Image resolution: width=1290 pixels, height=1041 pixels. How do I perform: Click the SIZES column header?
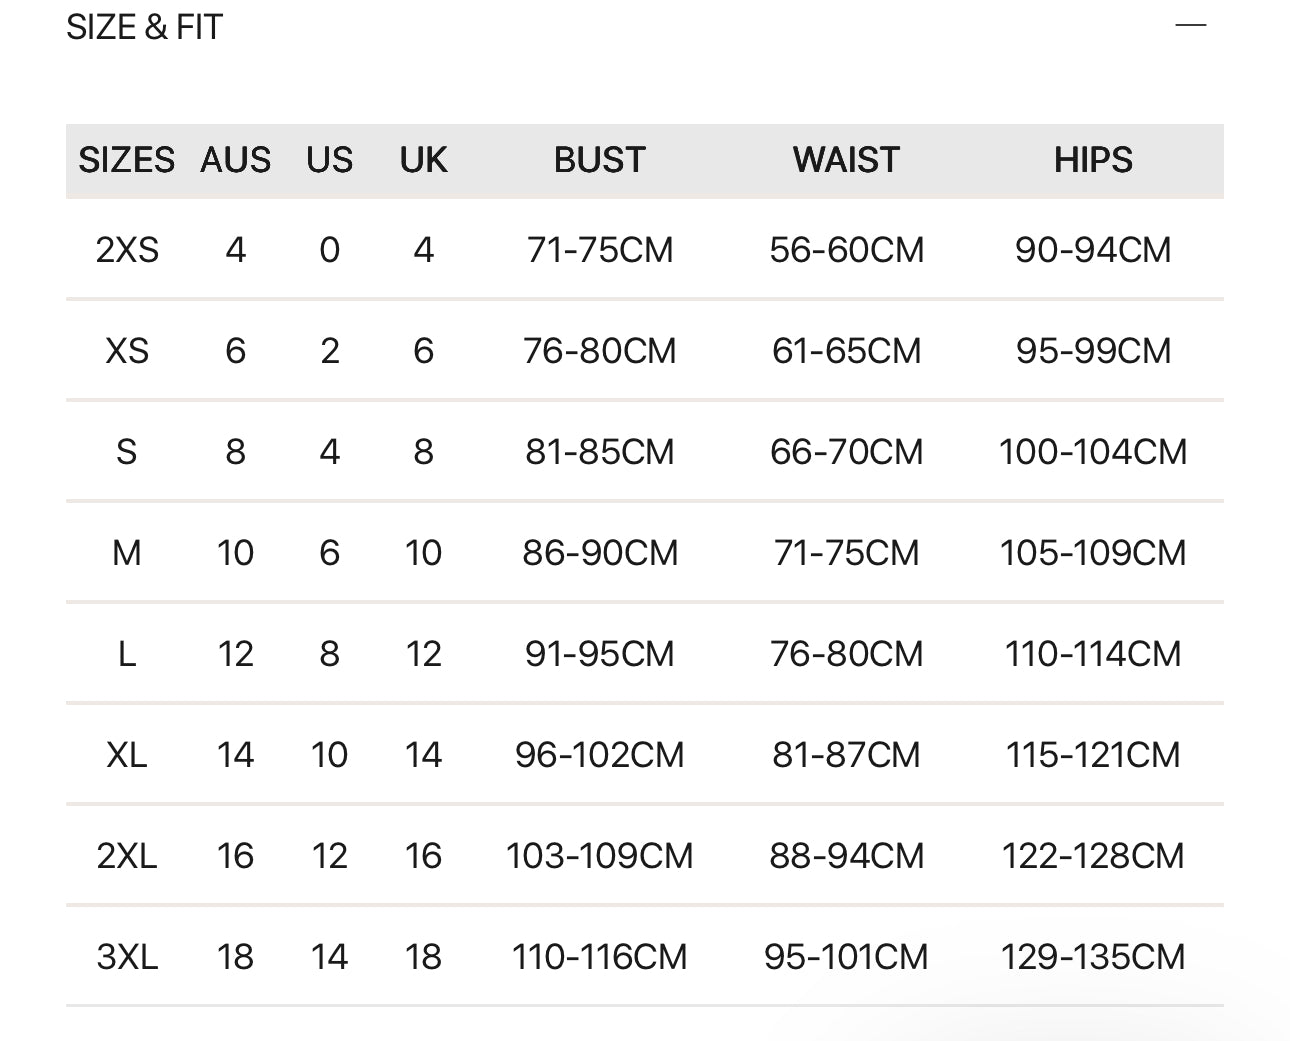click(x=126, y=160)
